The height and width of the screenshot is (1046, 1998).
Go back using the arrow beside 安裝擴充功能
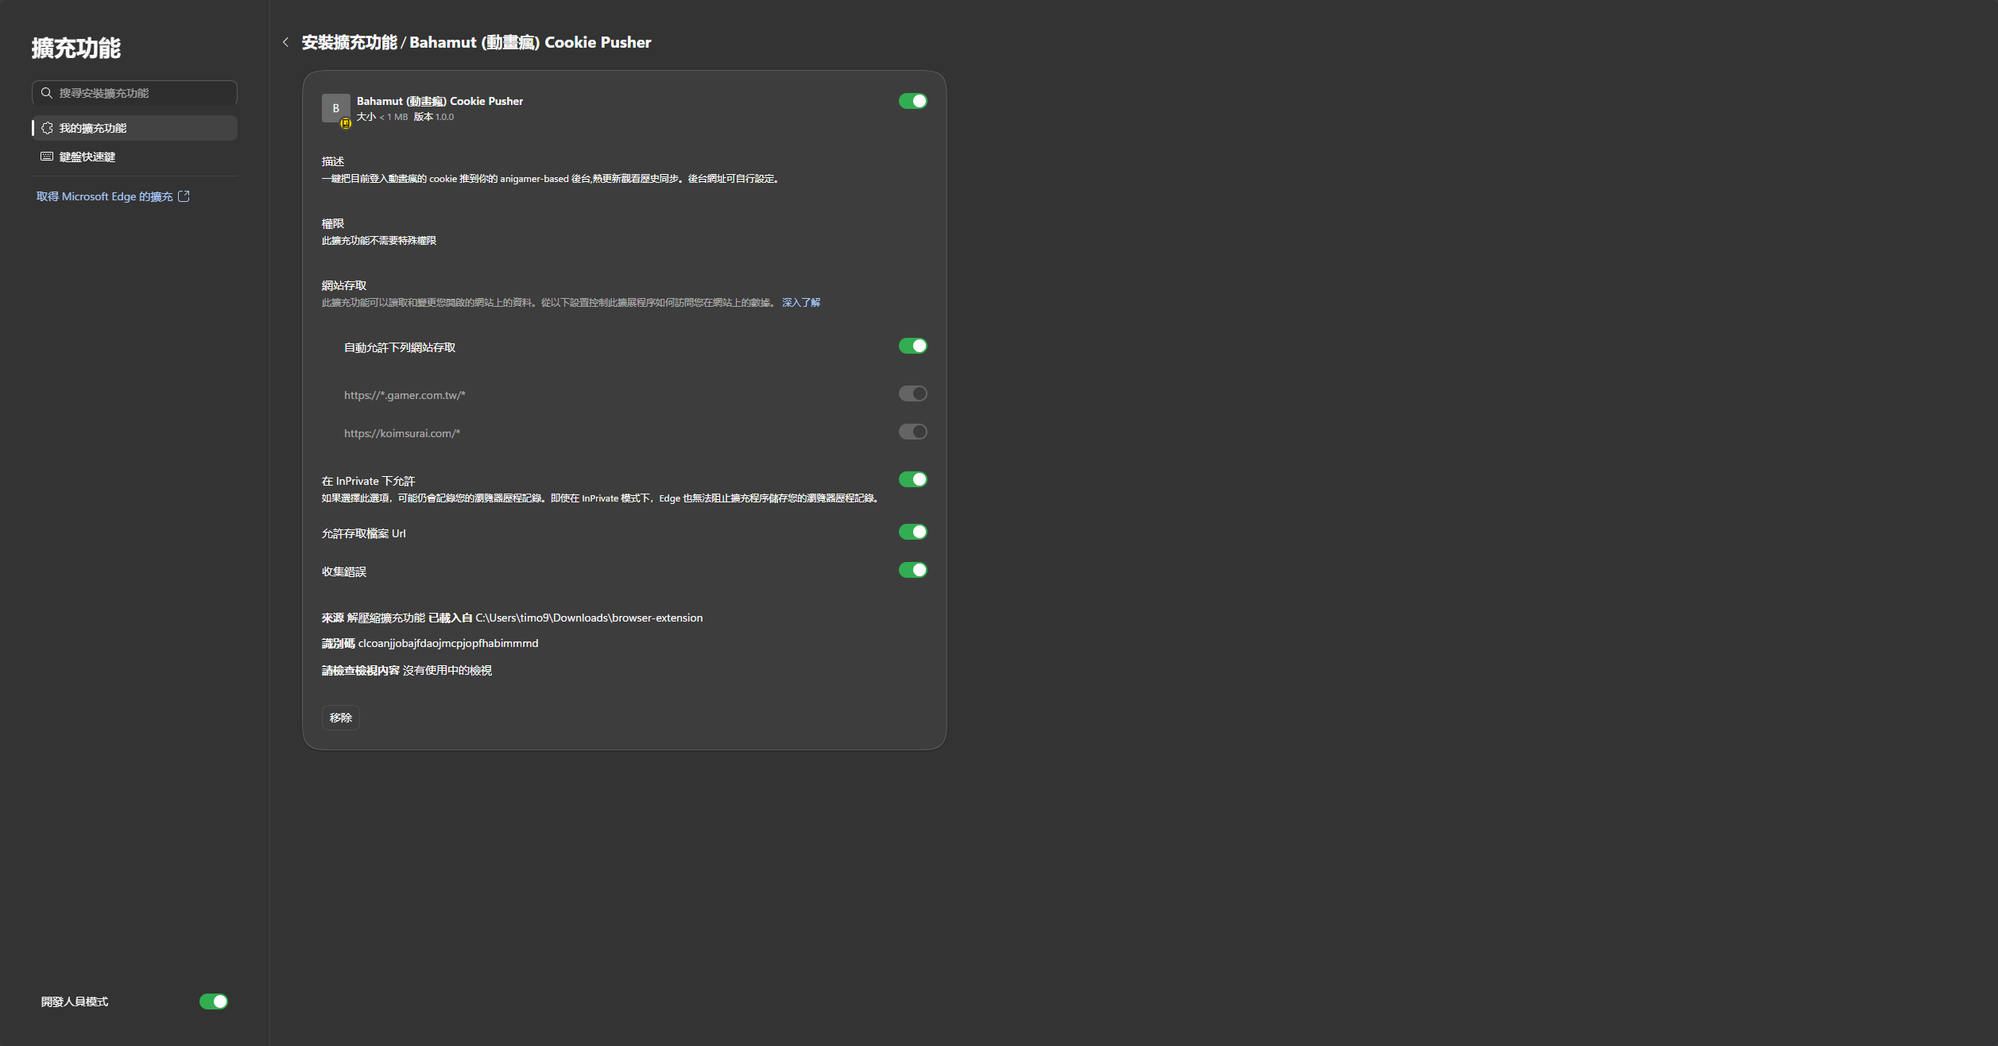click(x=286, y=42)
